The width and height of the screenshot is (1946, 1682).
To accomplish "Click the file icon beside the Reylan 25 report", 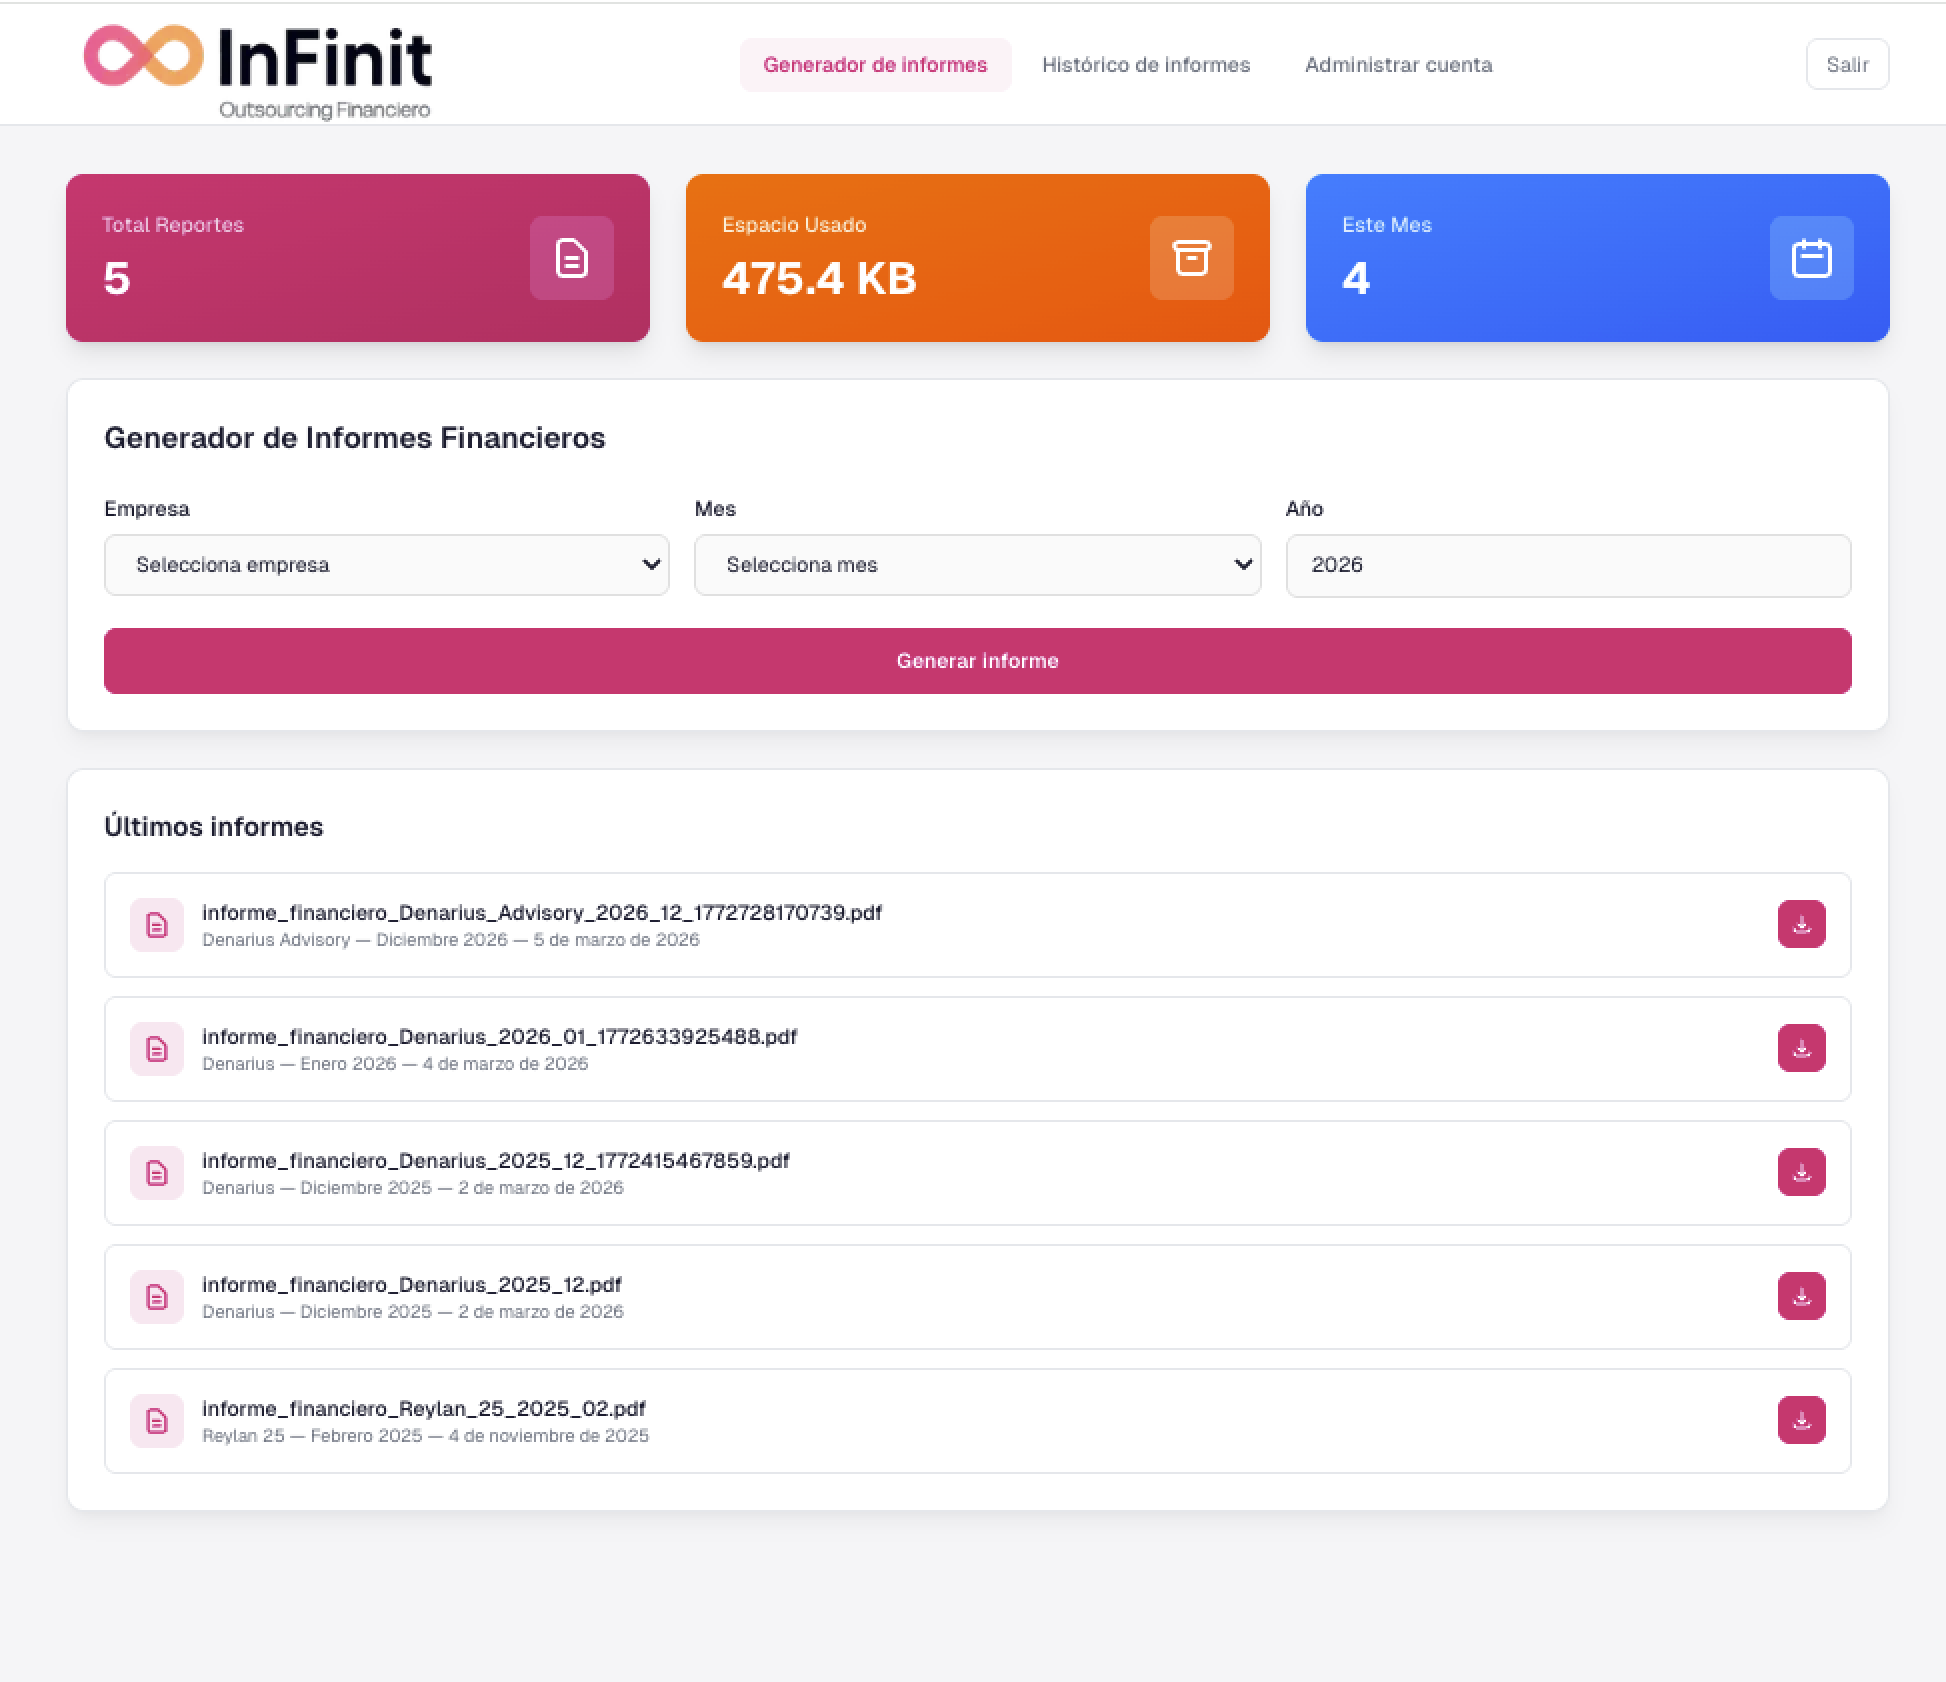I will click(x=156, y=1420).
